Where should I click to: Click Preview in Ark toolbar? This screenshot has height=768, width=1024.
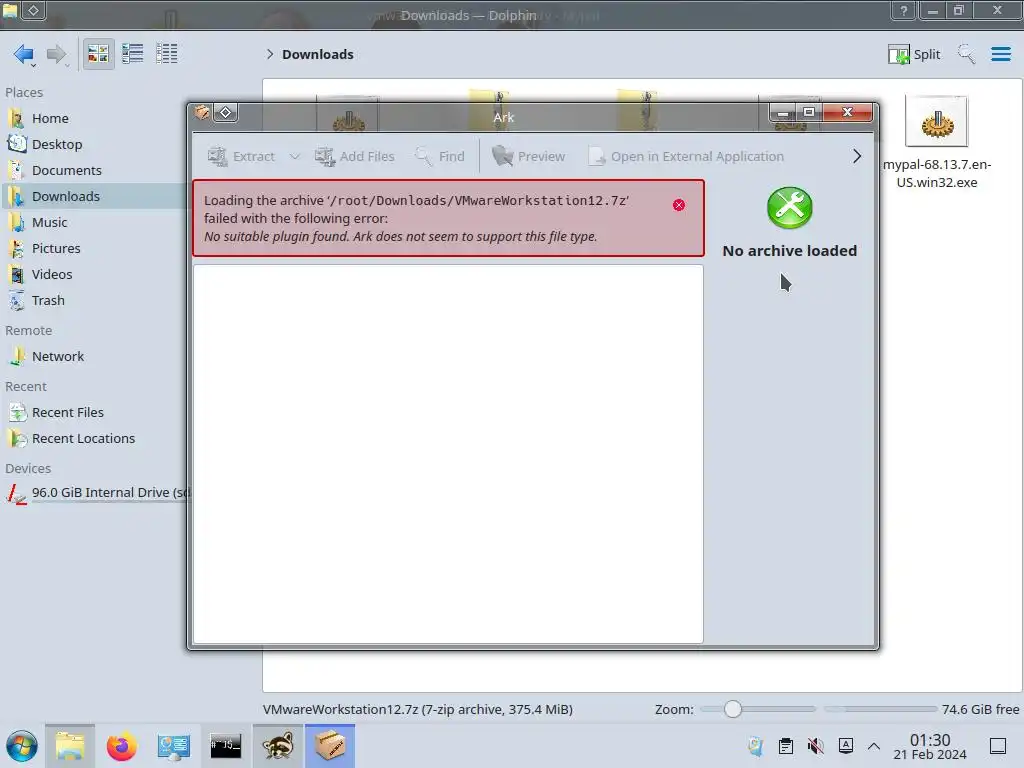coord(529,157)
